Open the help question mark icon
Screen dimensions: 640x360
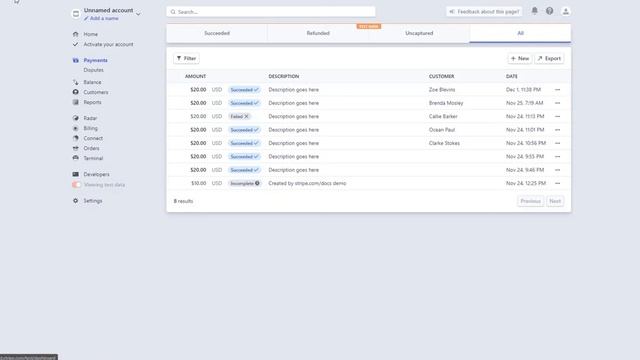tap(550, 11)
